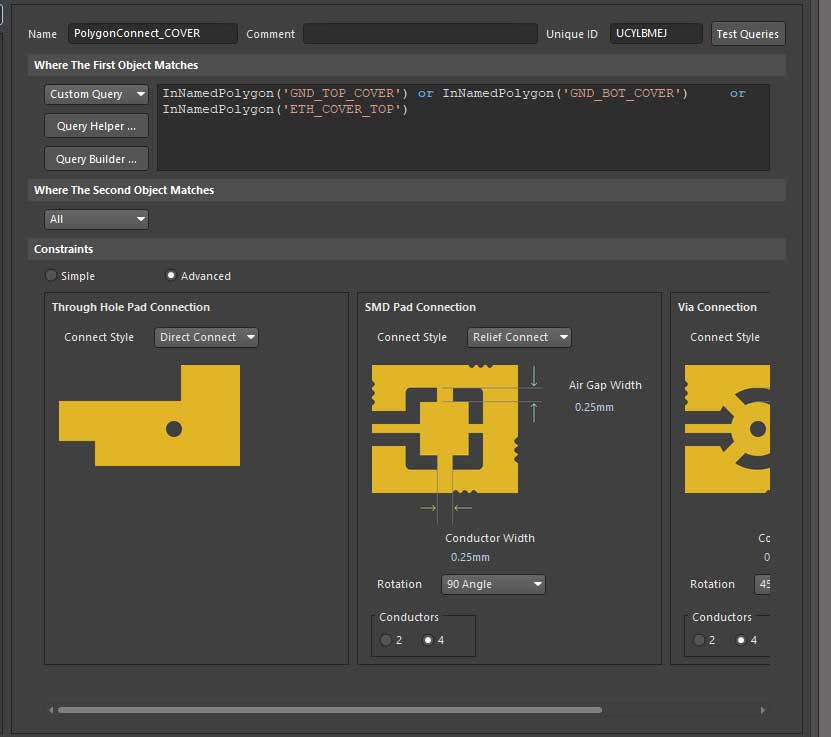Open the Custom Query dropdown

point(96,94)
